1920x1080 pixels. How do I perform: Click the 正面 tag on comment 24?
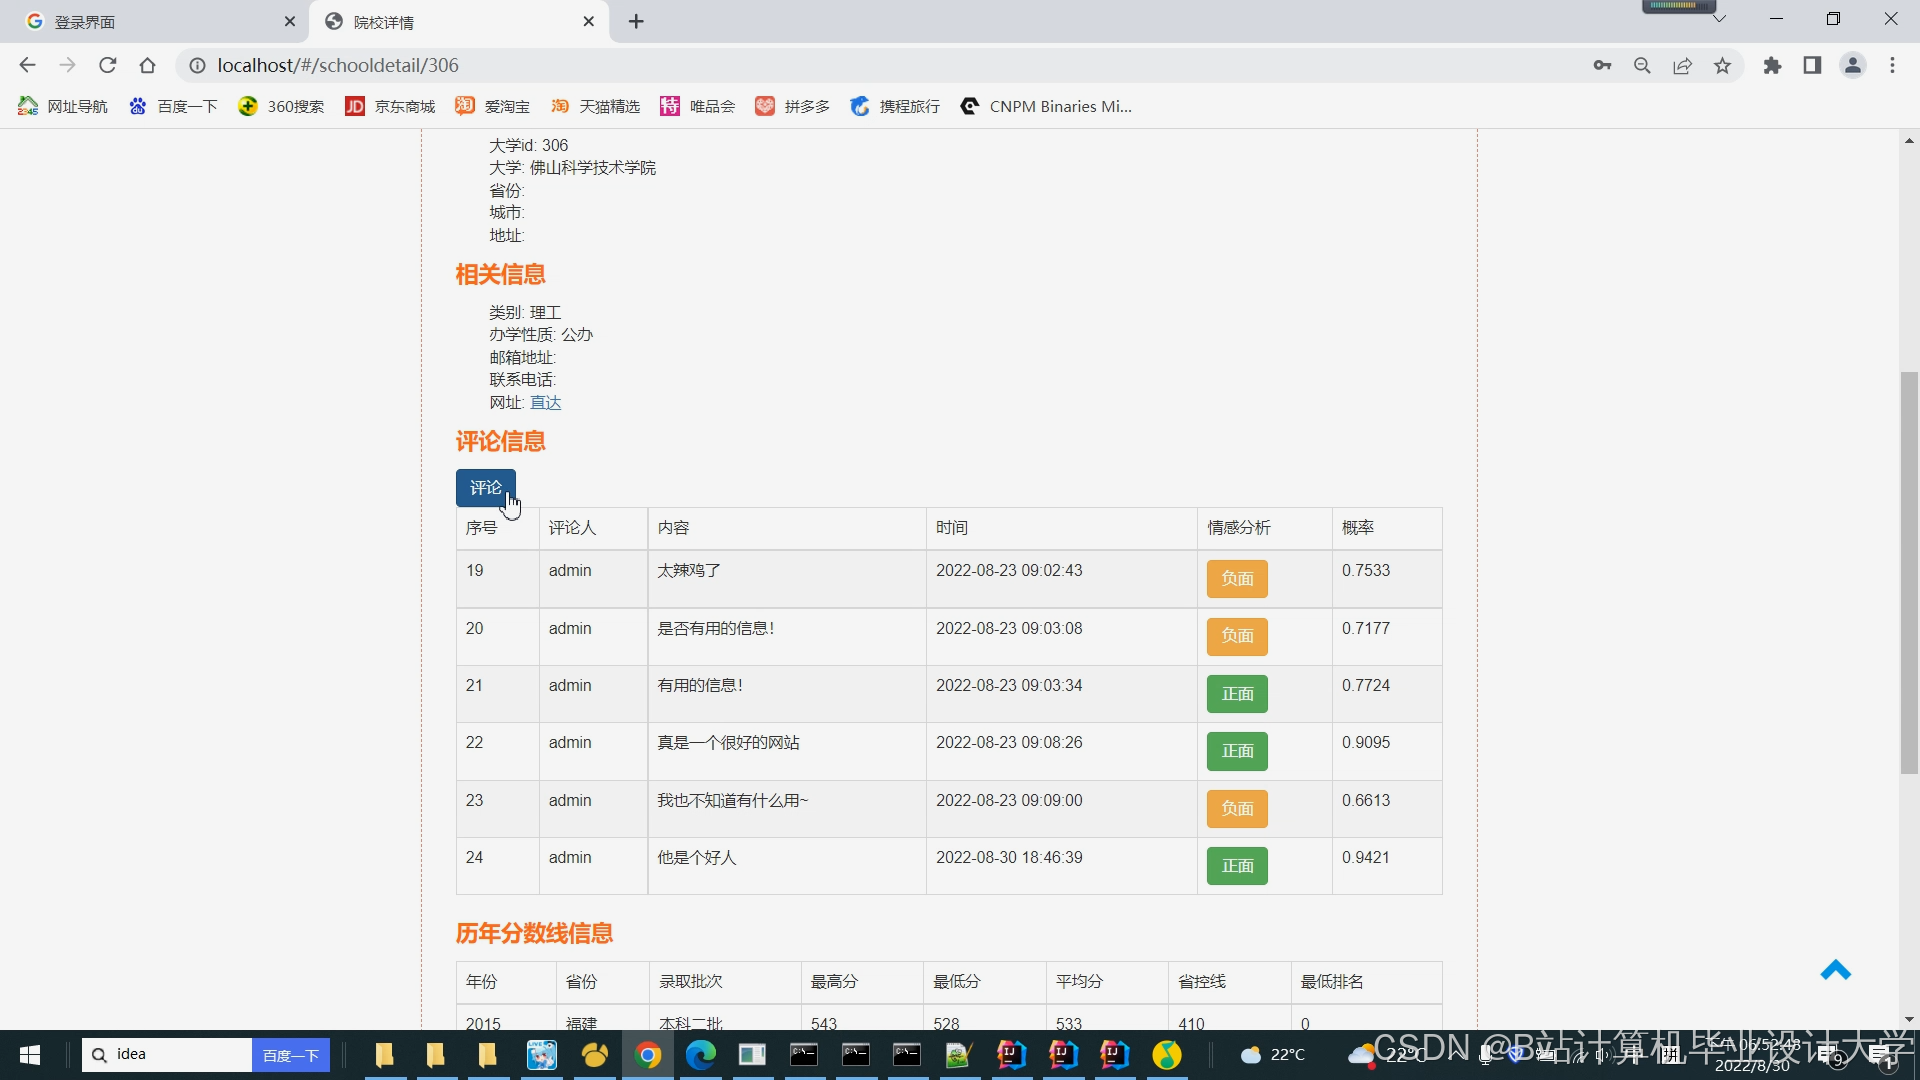pos(1237,866)
